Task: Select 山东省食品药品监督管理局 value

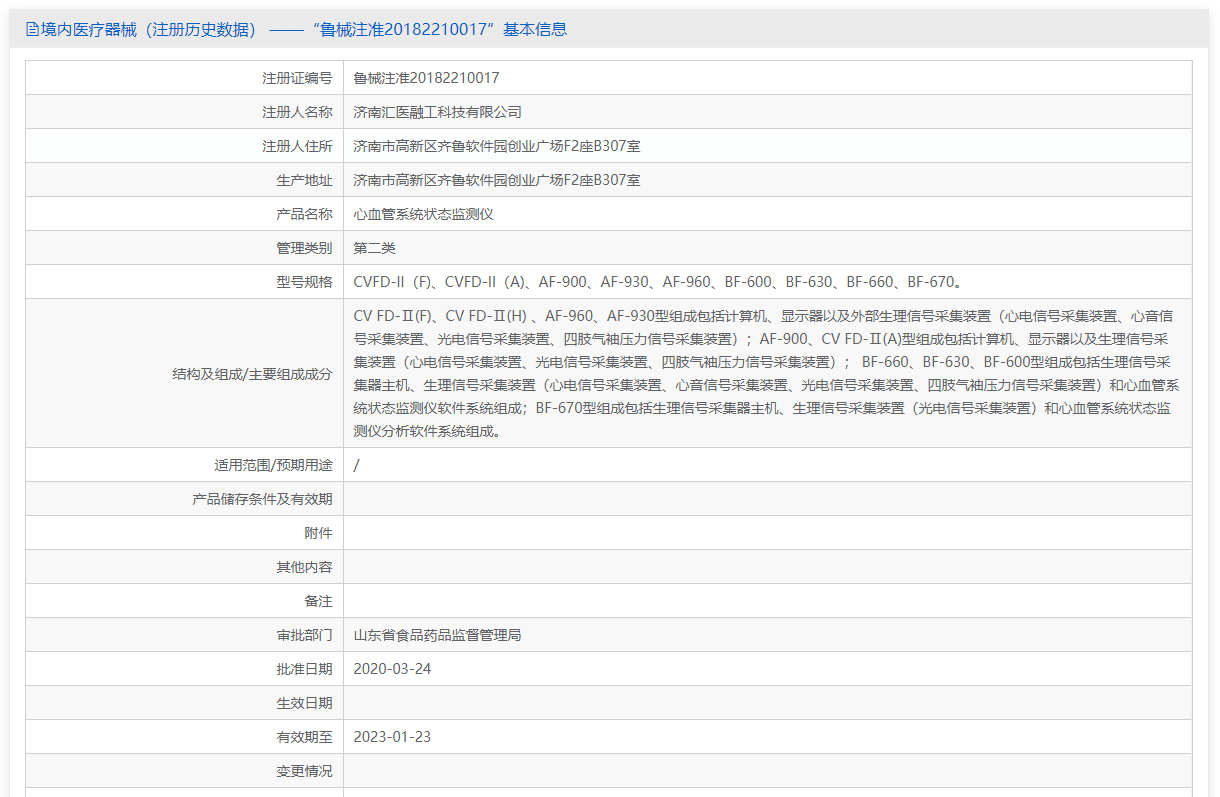Action: point(438,635)
